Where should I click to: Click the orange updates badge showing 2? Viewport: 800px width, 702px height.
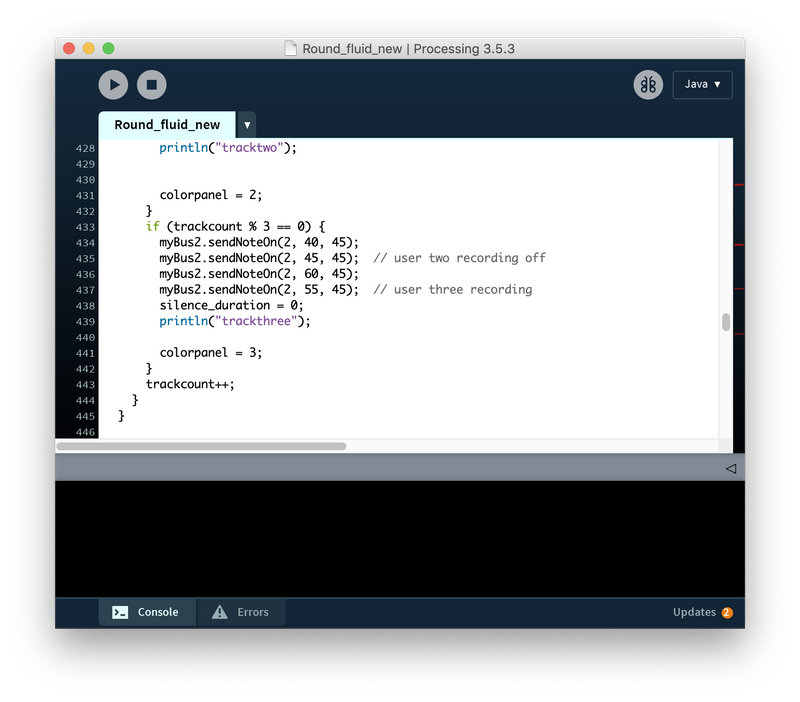(727, 612)
